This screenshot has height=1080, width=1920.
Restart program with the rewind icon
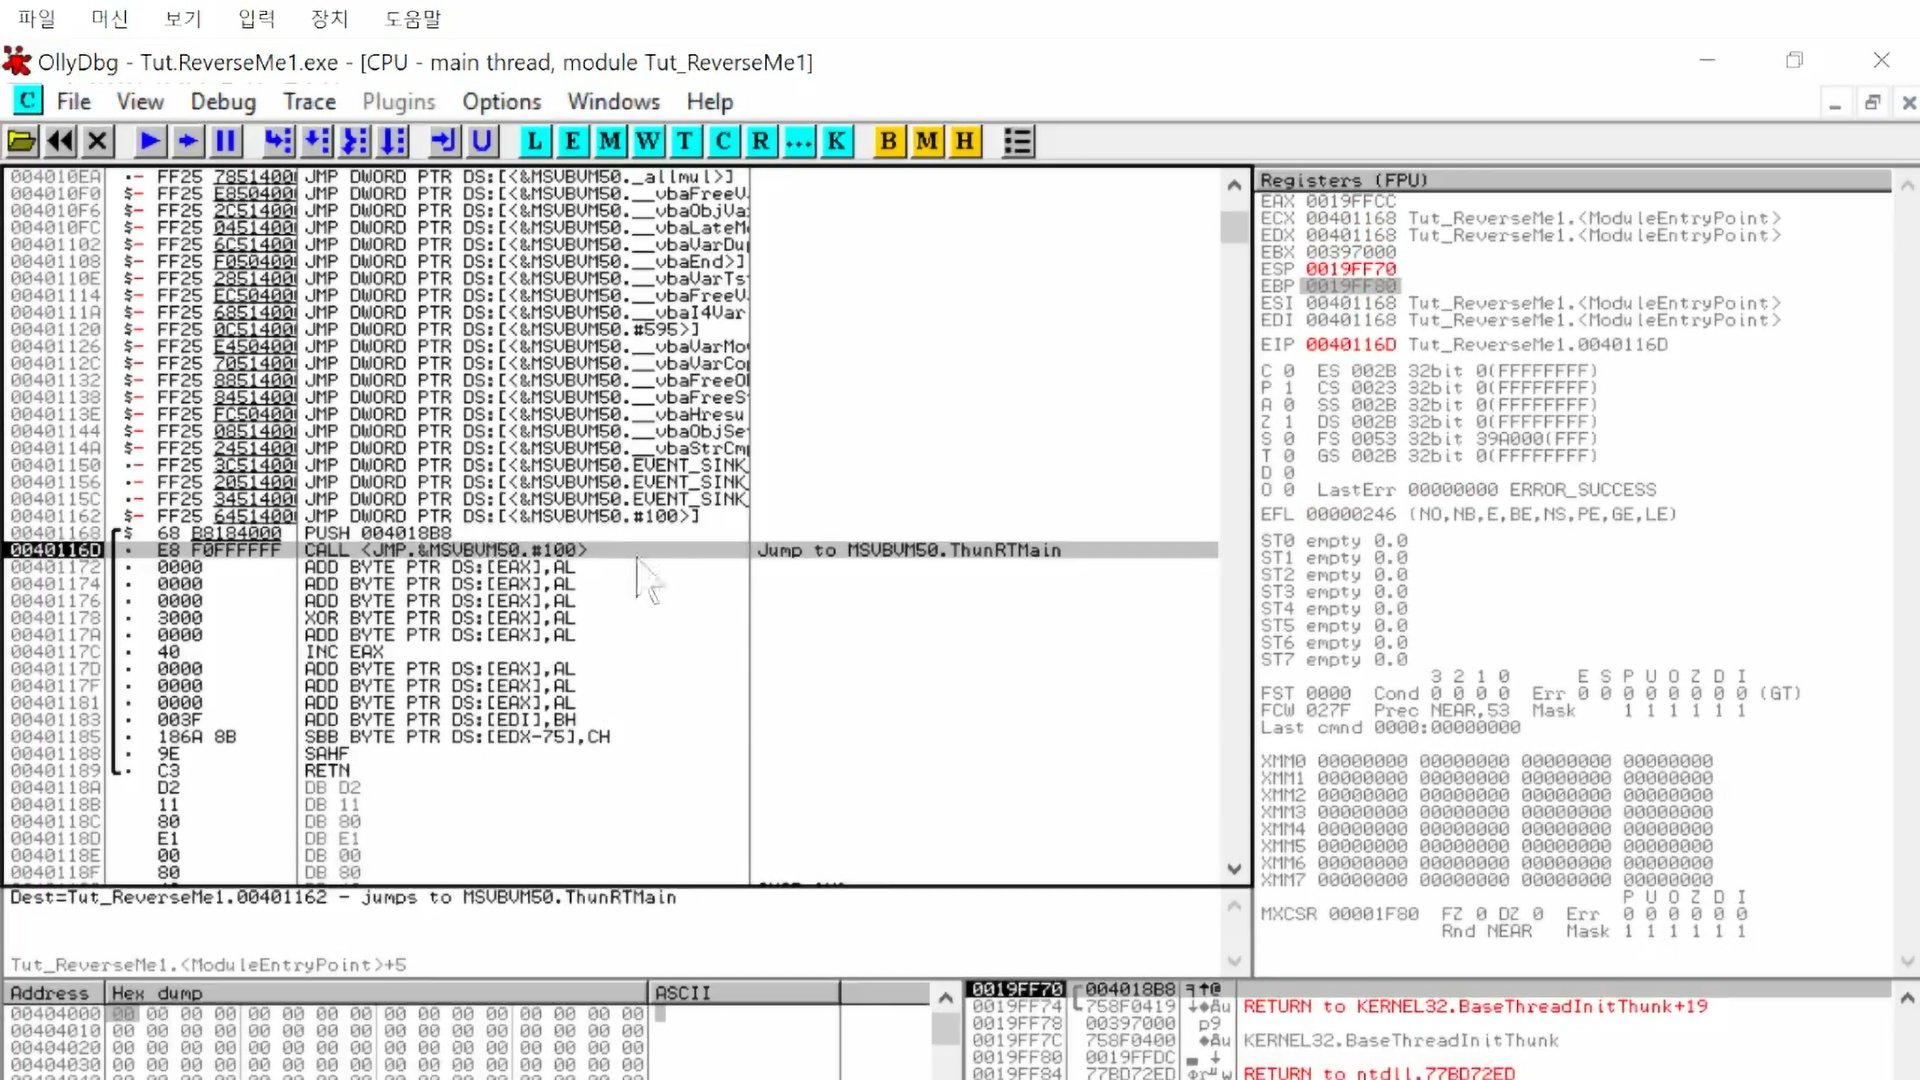coord(60,141)
